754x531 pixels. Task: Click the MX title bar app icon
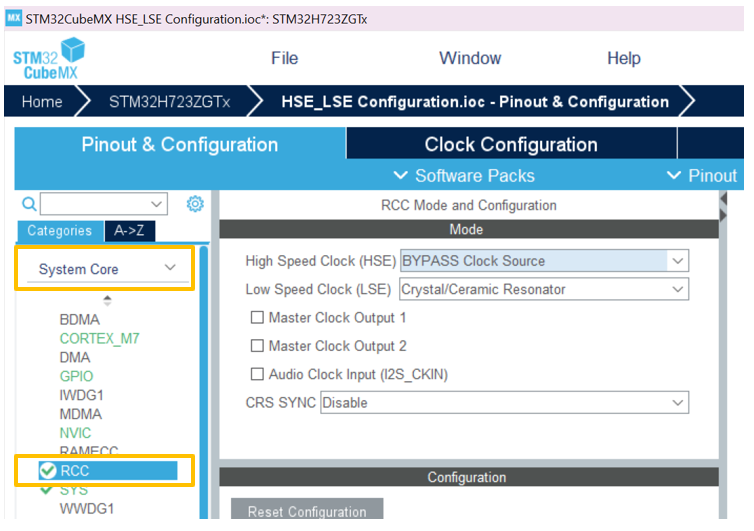pos(13,19)
